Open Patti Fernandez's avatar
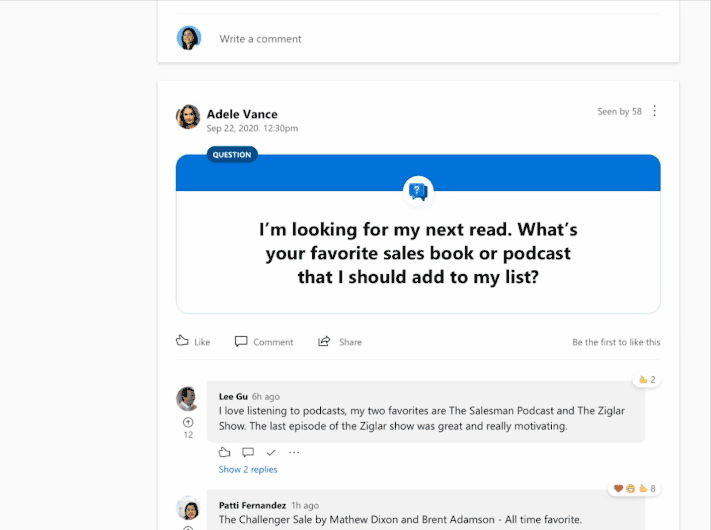Viewport: 711px width, 530px height. click(188, 507)
